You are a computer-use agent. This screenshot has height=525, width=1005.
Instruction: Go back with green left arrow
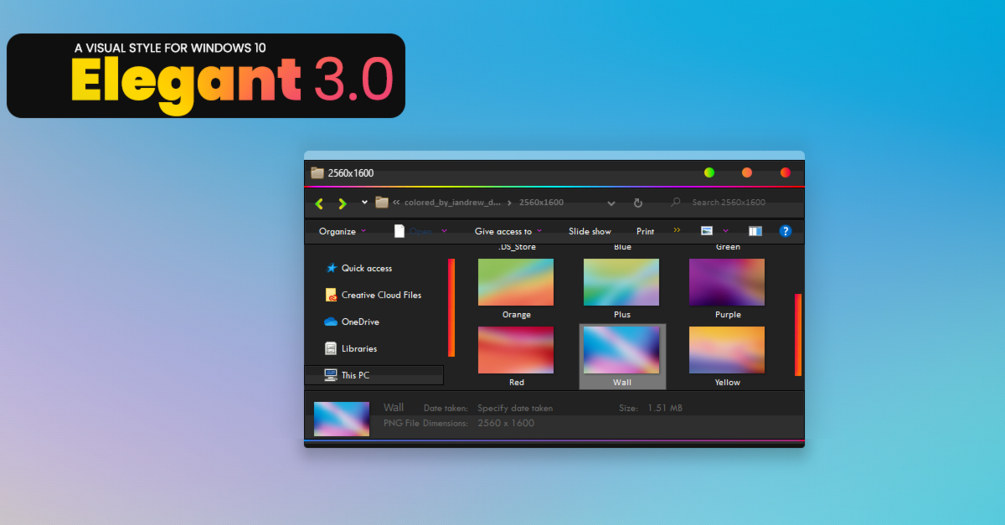(x=319, y=203)
